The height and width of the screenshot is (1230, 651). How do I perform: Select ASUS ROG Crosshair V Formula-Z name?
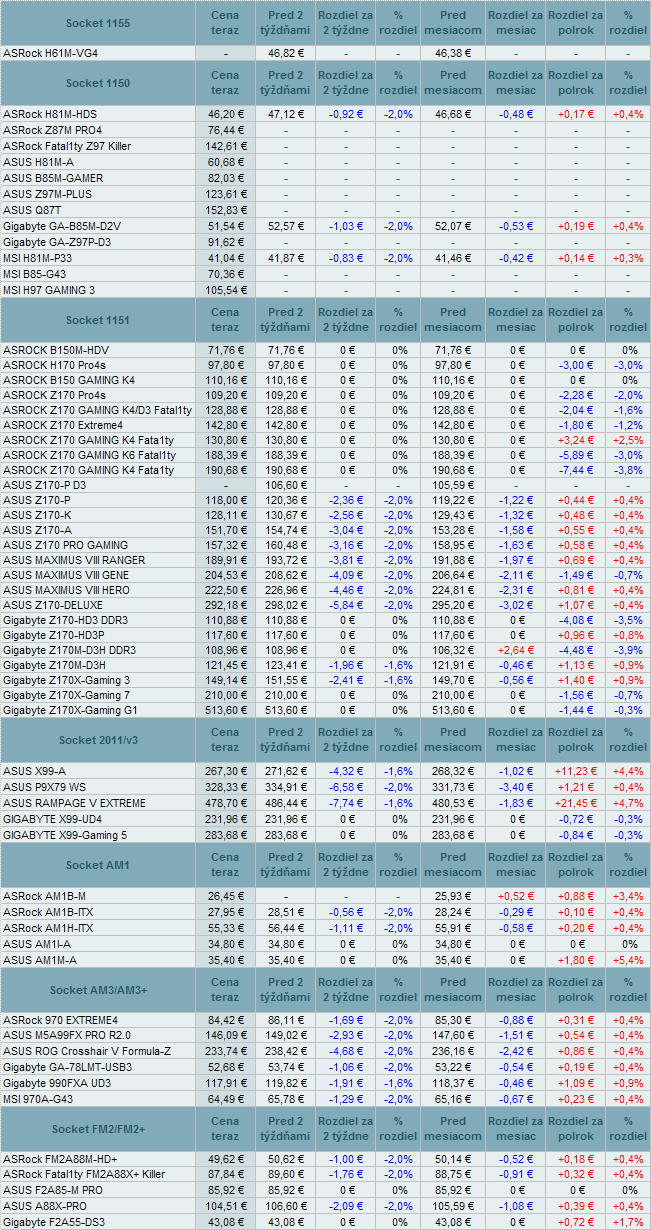(87, 1053)
